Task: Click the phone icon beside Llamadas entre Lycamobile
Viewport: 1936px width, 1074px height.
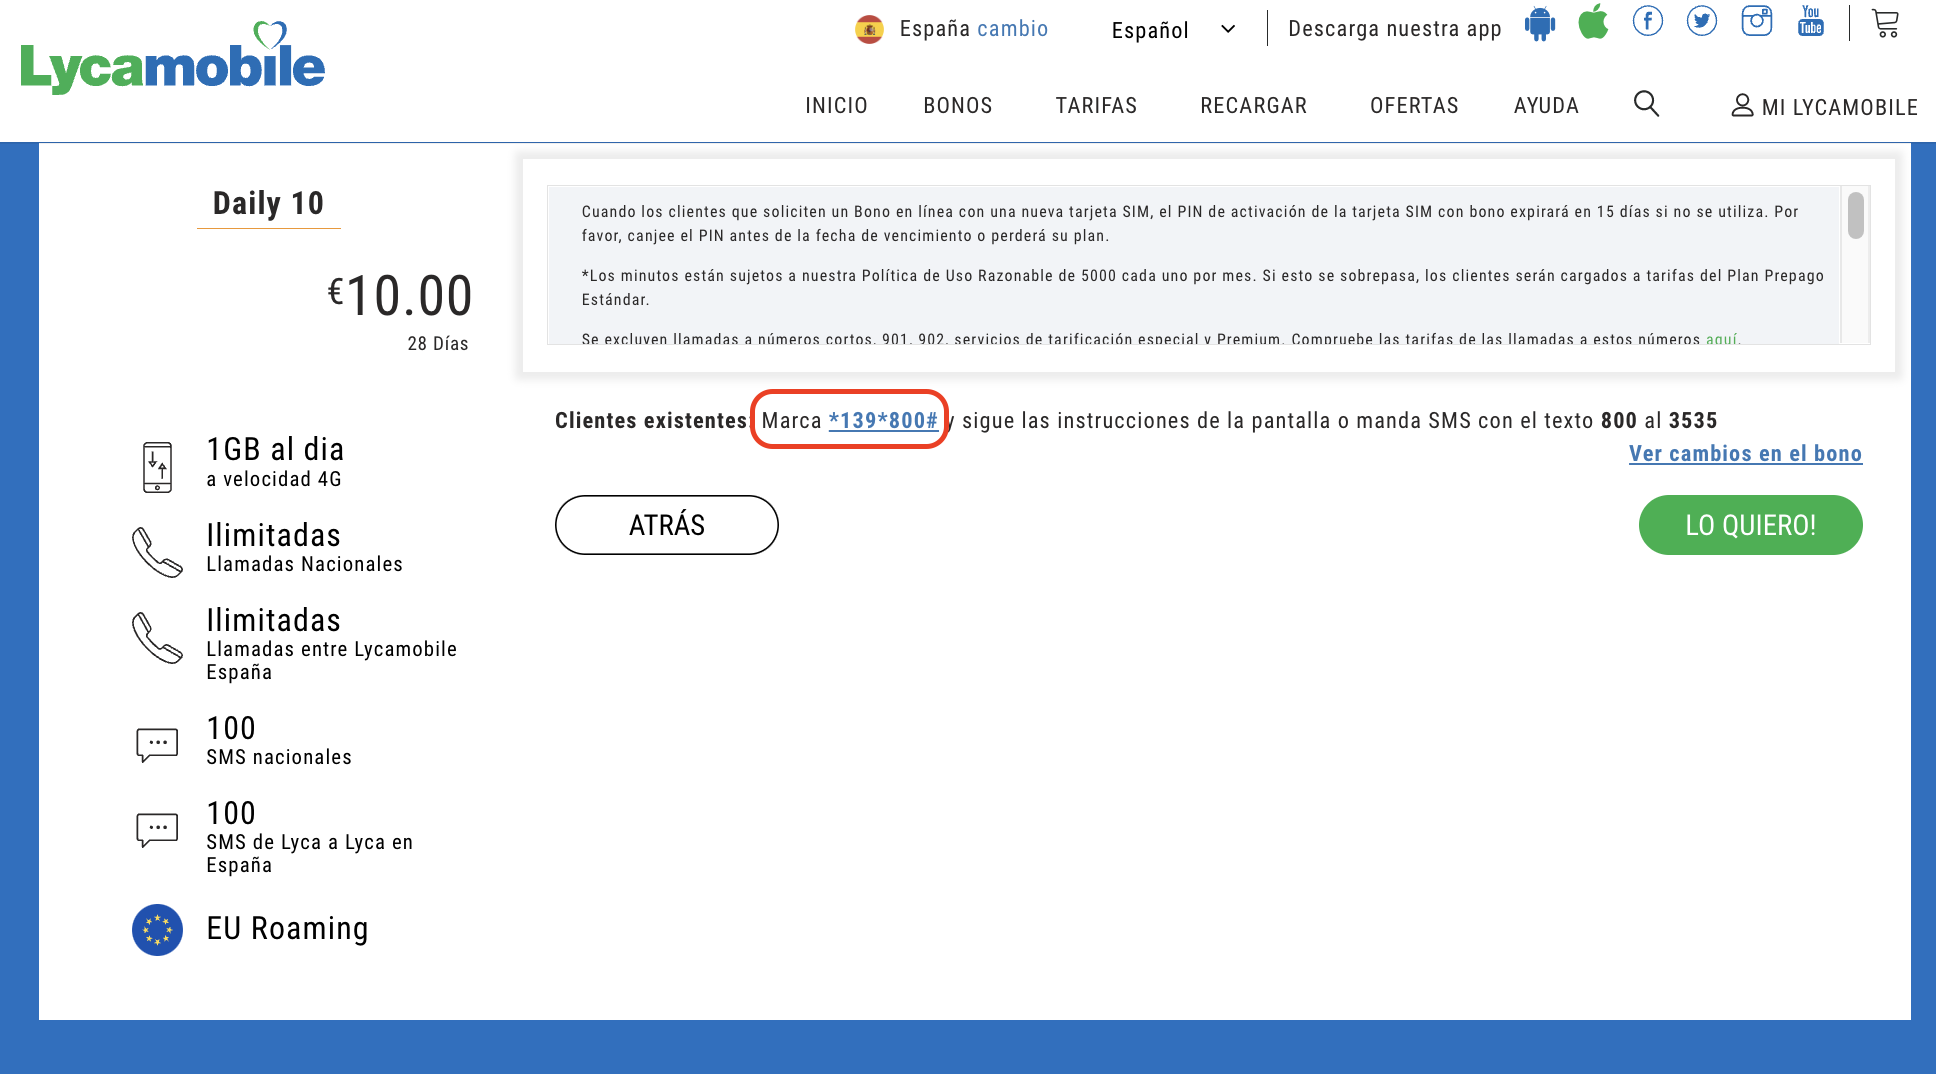Action: 157,637
